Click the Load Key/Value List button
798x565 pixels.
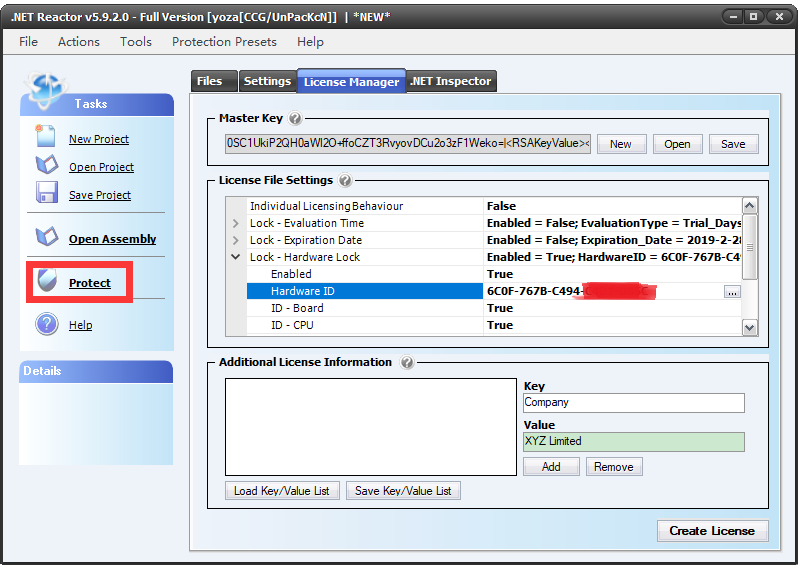point(283,490)
